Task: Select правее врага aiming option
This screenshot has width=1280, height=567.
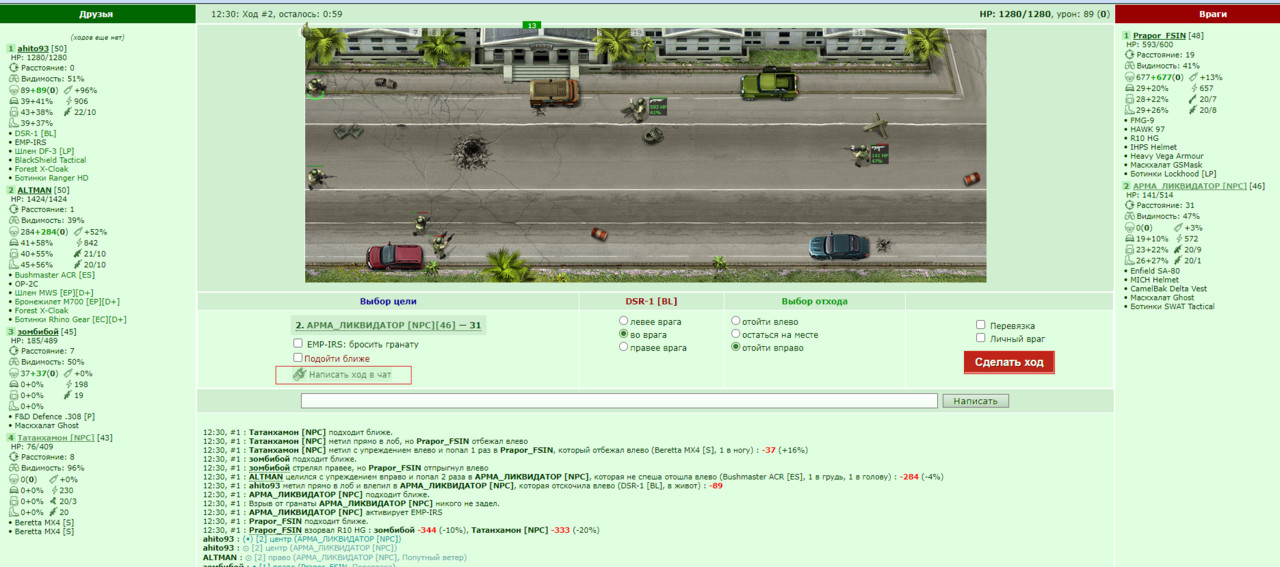Action: coord(624,347)
